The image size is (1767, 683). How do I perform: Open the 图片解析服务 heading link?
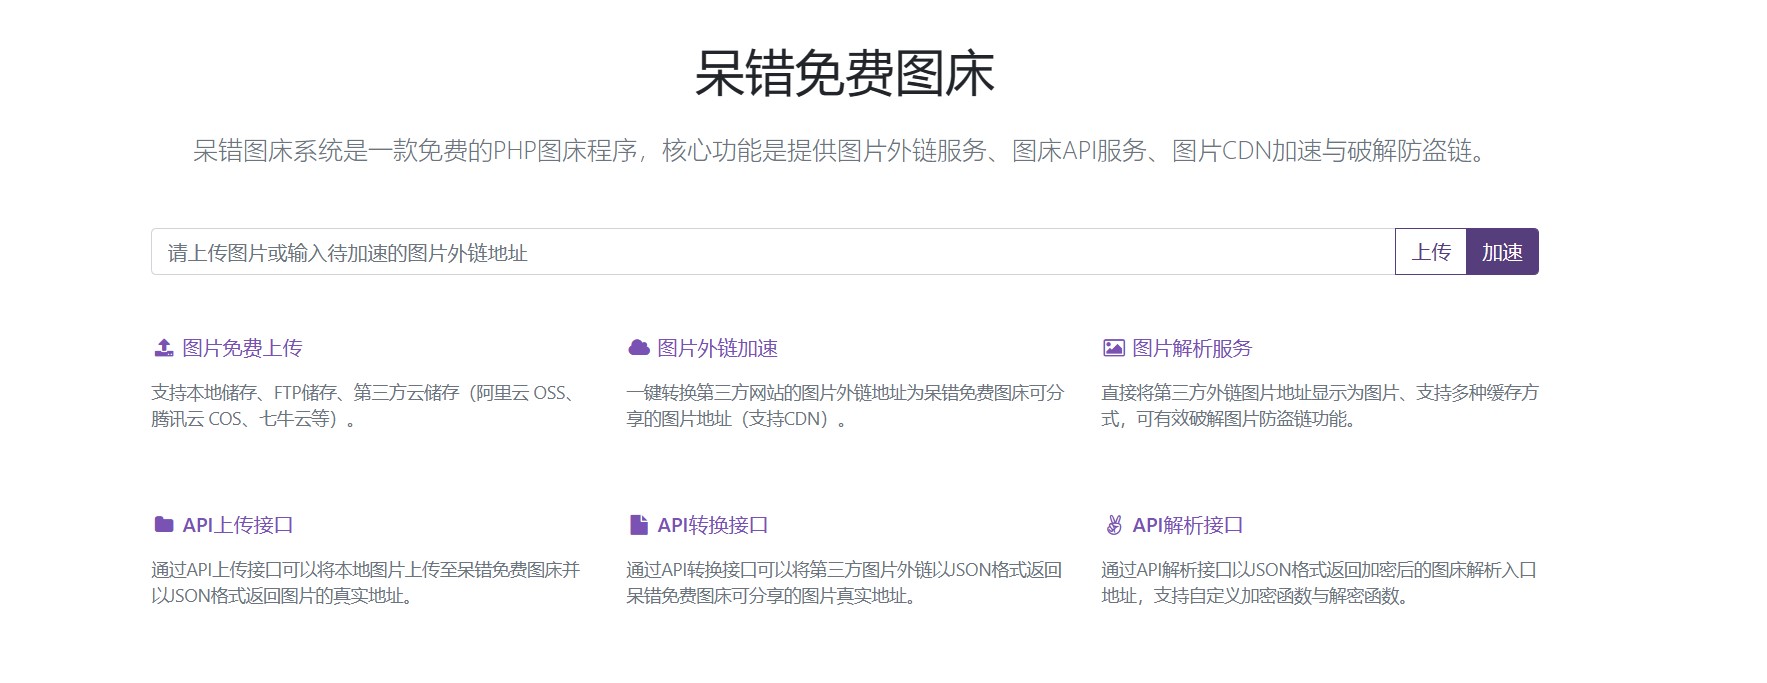tap(1192, 348)
